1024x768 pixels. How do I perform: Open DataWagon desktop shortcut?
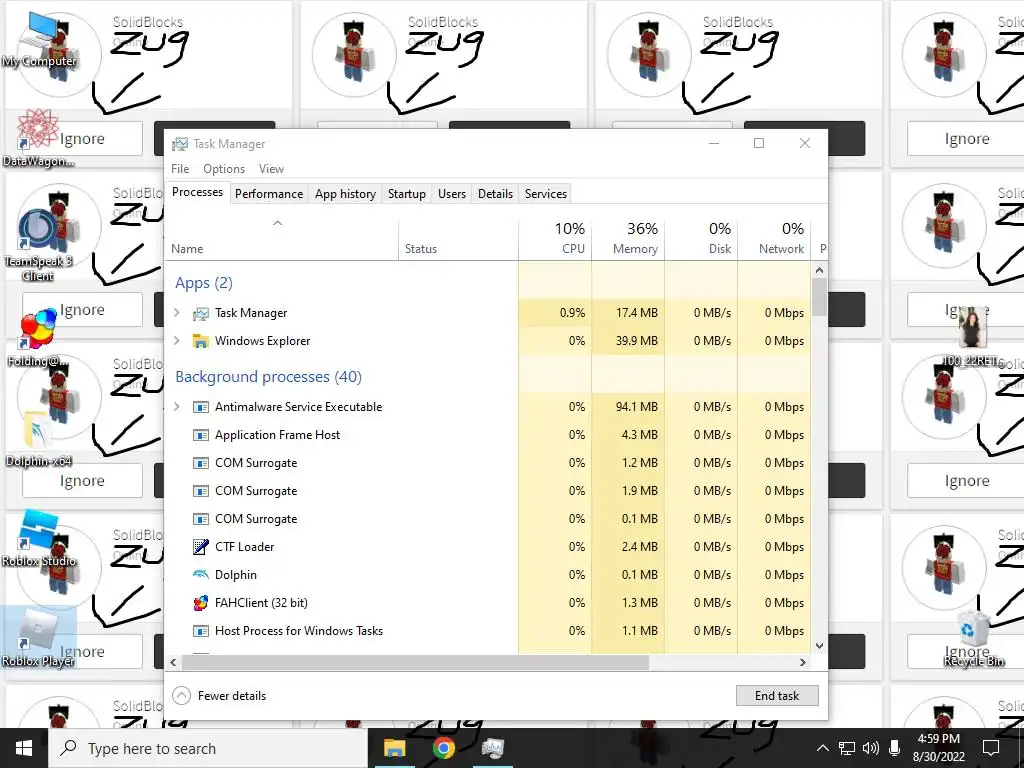click(38, 138)
